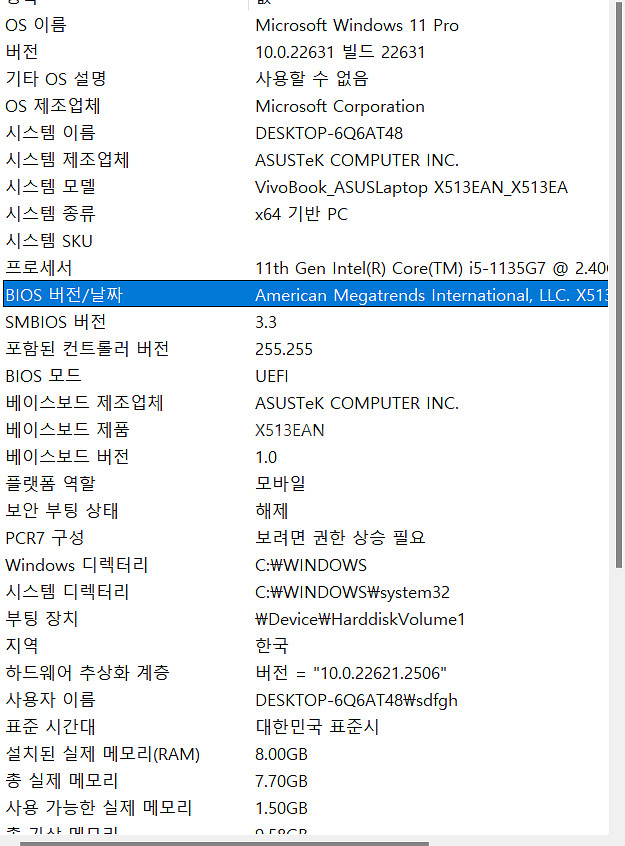Select the '프로세서' row label
Viewport: 625px width, 846px height.
(38, 268)
